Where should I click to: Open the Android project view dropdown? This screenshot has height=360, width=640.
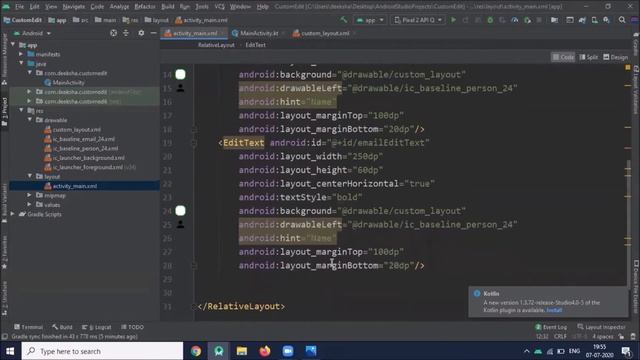point(32,33)
